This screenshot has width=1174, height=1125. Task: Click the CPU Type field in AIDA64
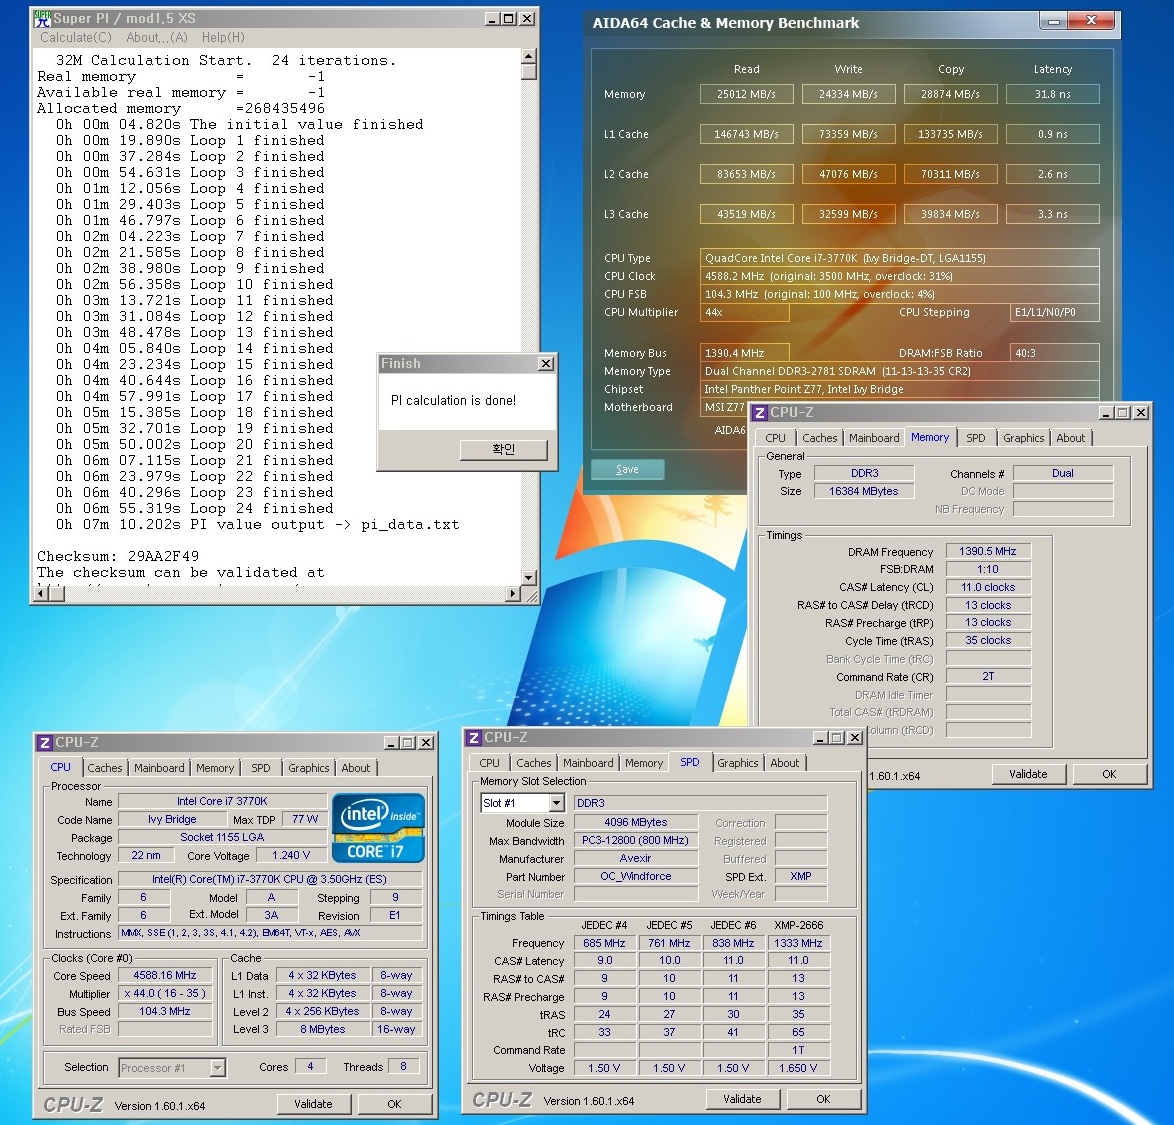click(900, 257)
